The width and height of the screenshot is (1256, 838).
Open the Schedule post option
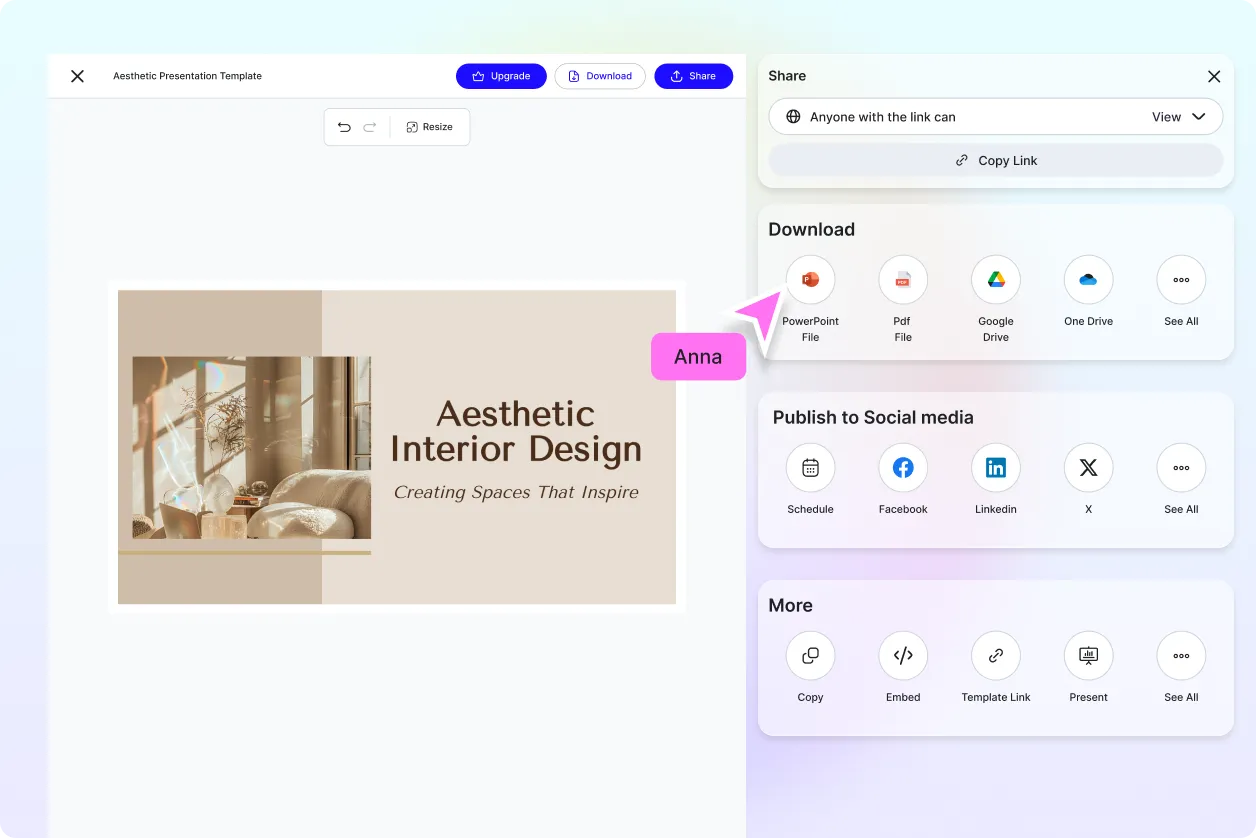[810, 468]
